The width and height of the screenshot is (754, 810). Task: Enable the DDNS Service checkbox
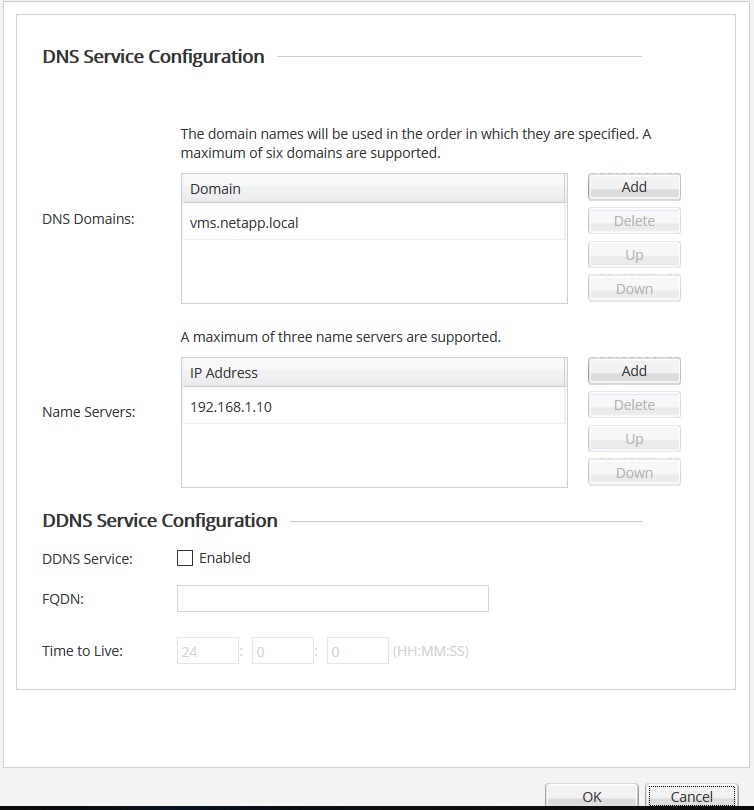coord(185,558)
